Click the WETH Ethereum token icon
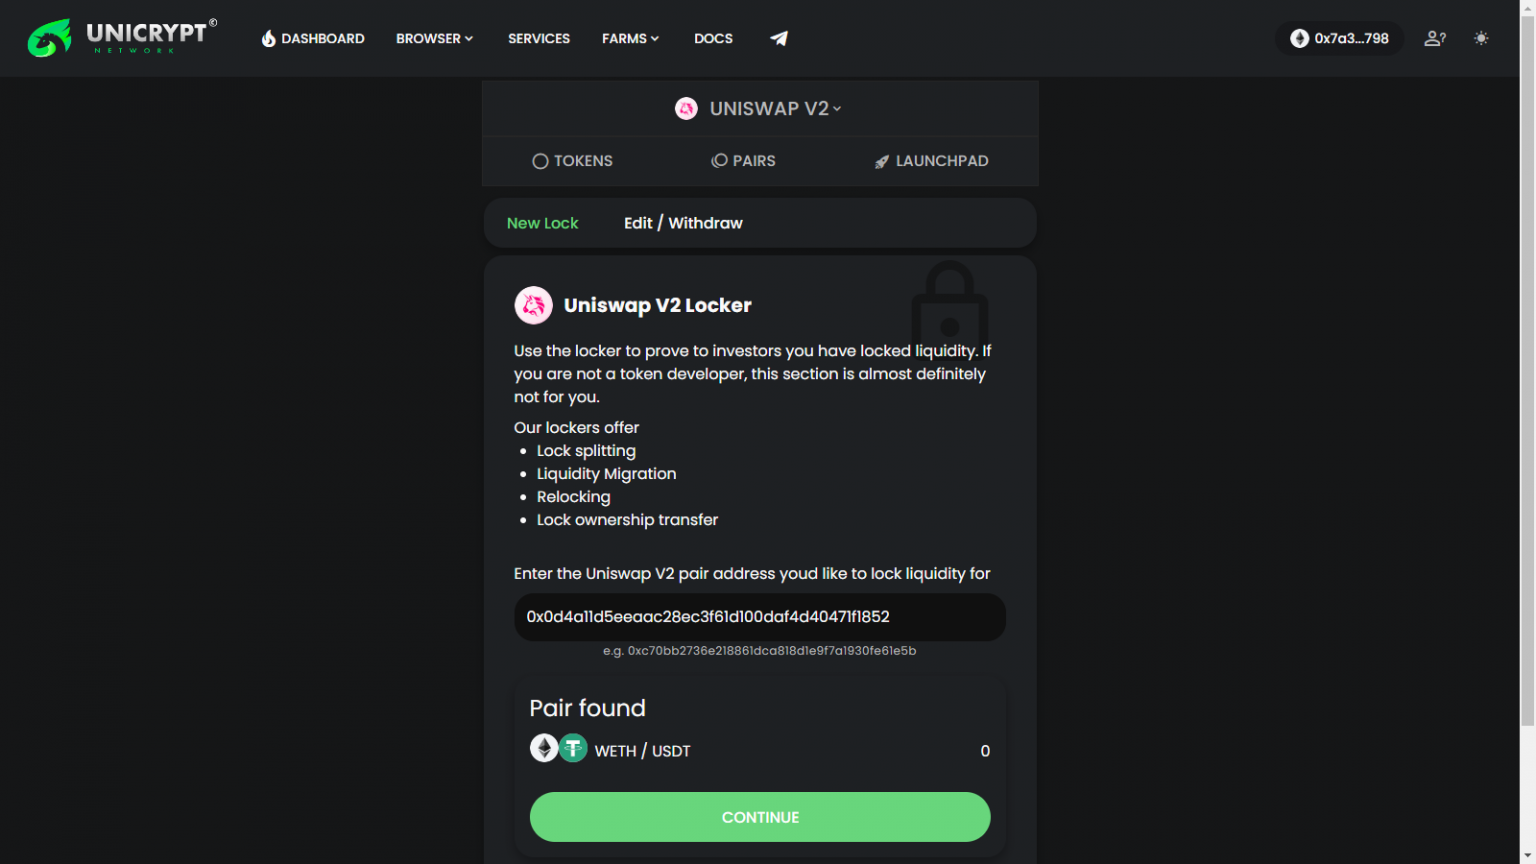The width and height of the screenshot is (1536, 864). coord(544,748)
